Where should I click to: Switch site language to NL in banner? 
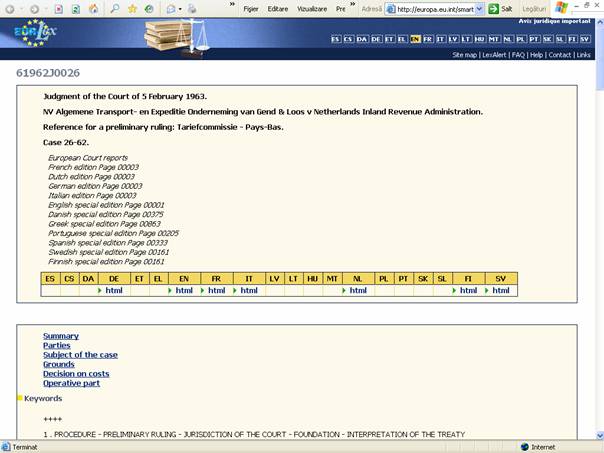508,39
